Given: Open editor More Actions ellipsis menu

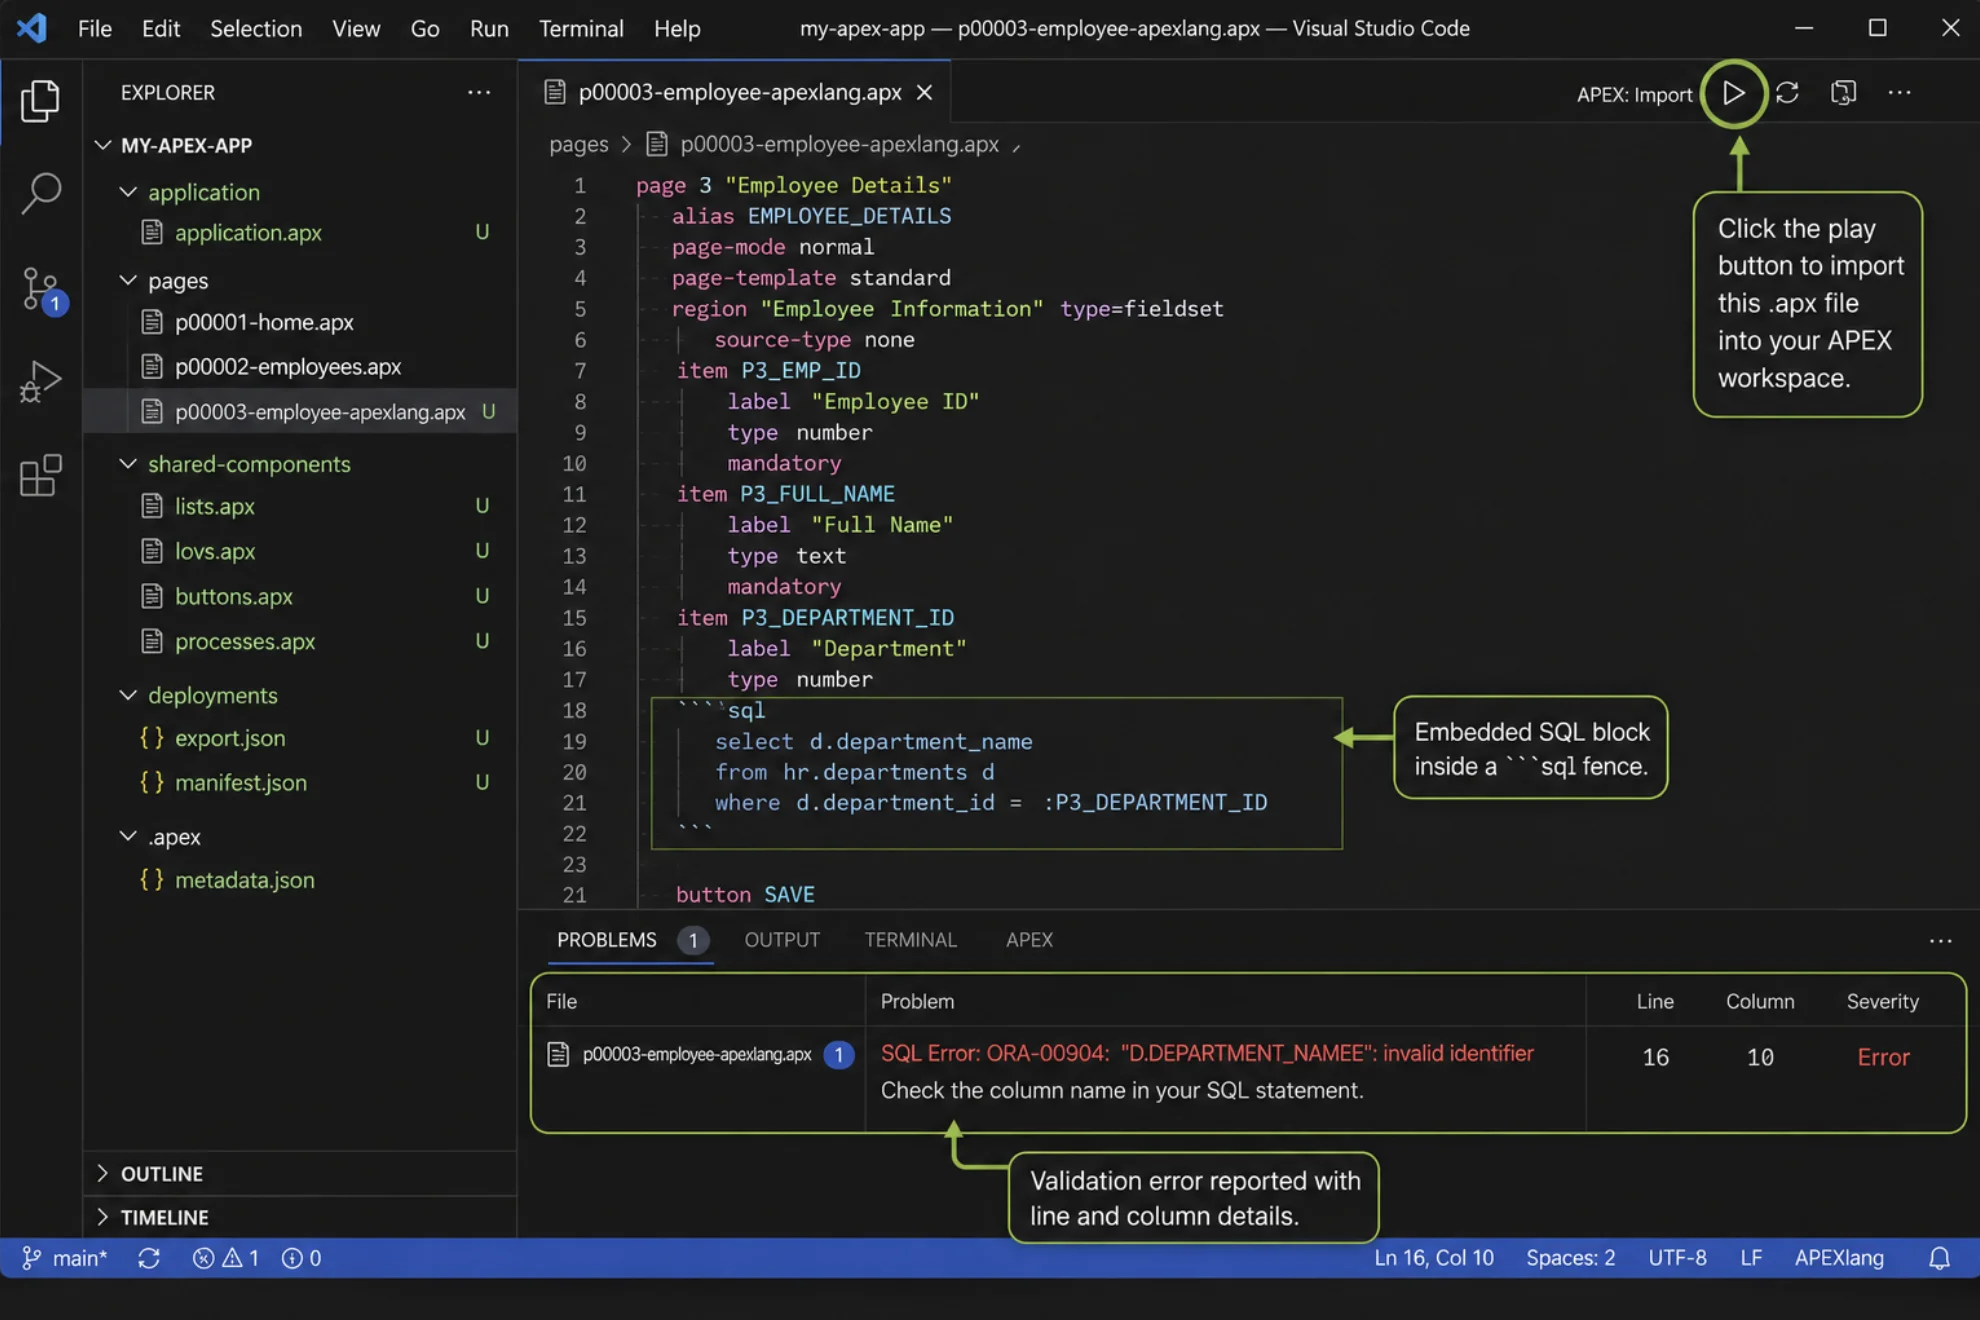Looking at the screenshot, I should 1899,93.
